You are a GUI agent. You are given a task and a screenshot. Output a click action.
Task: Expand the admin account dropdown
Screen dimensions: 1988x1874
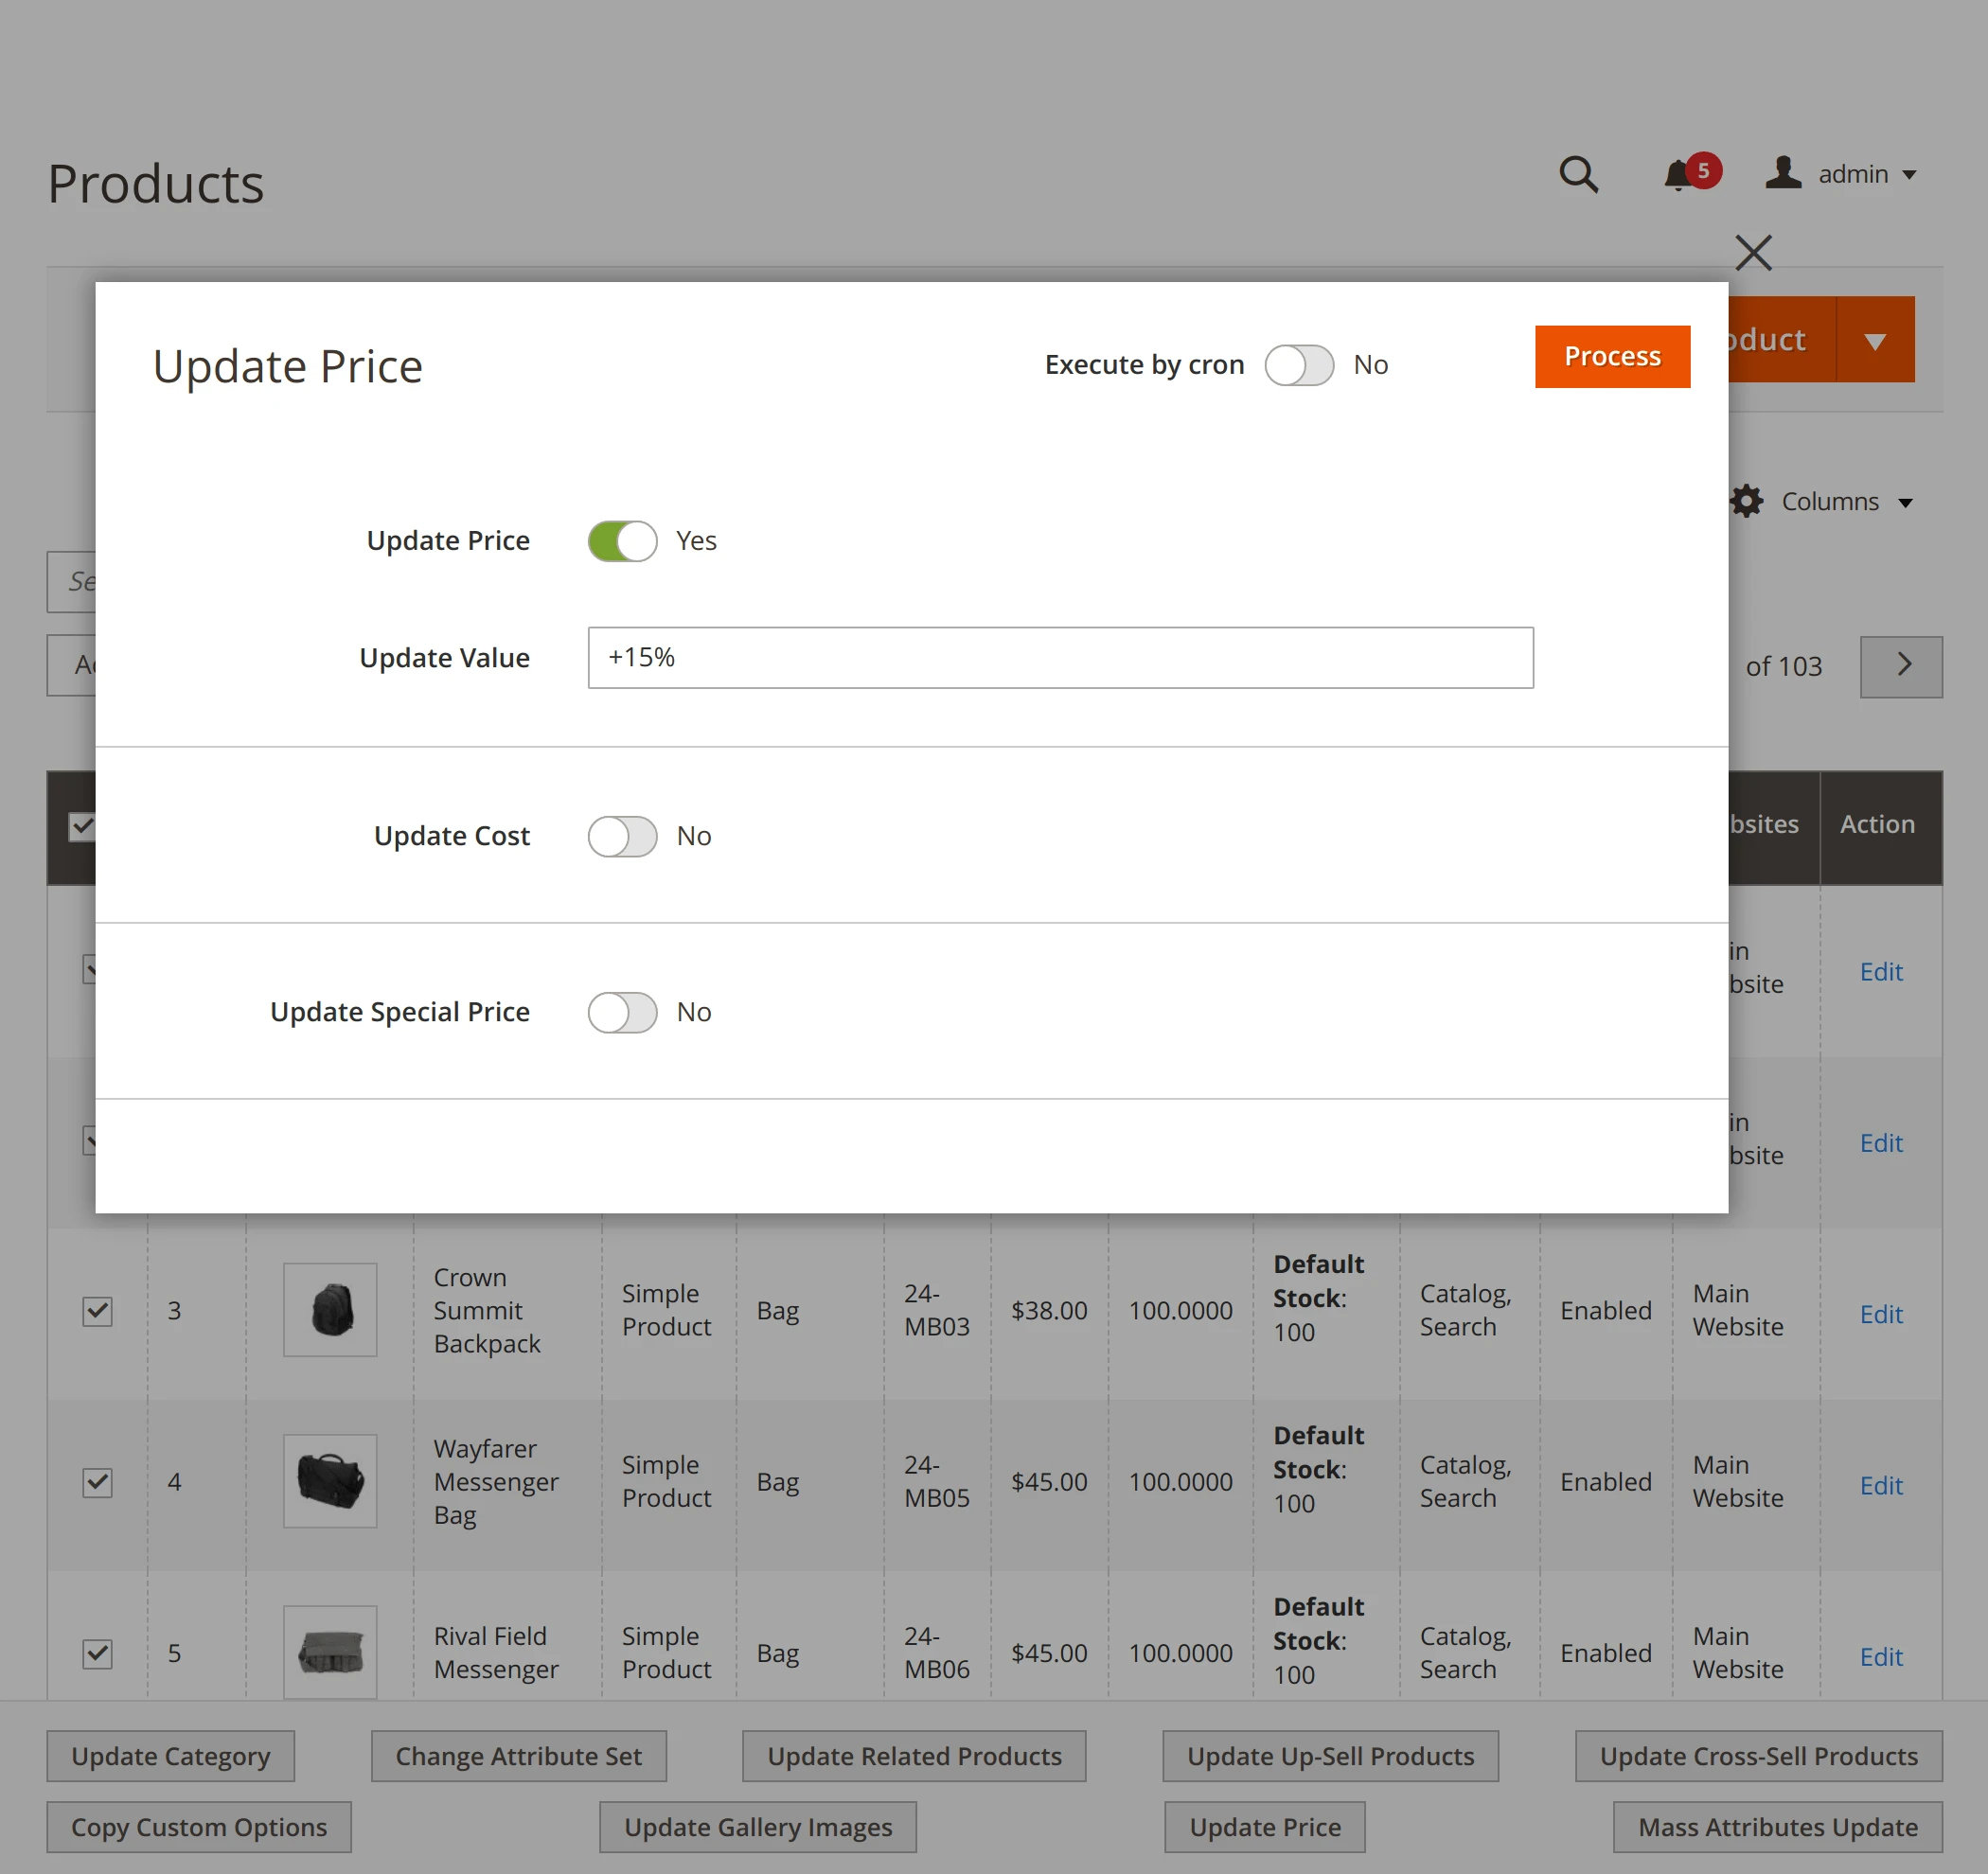point(1909,174)
